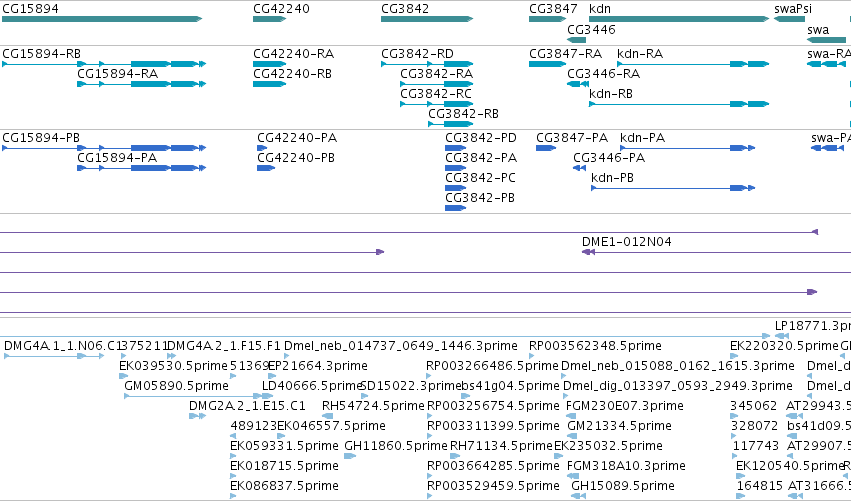Click CG3842-PC protein label
This screenshot has width=851, height=501.
pyautogui.click(x=480, y=178)
